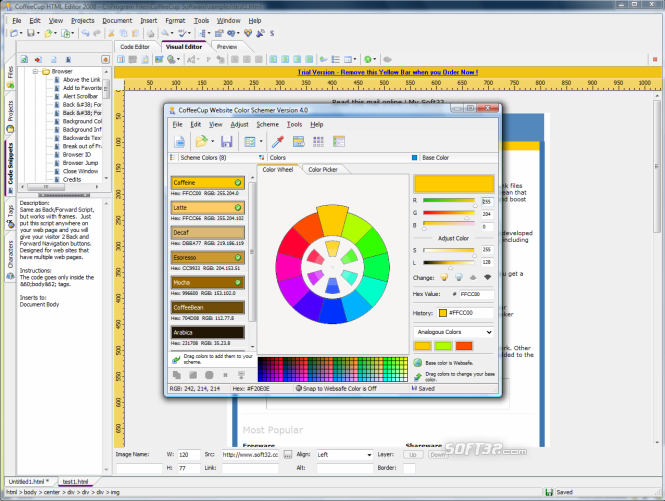Screen dimensions: 665x501
Task: Click the Color Schemer open folder icon
Action: (201, 141)
